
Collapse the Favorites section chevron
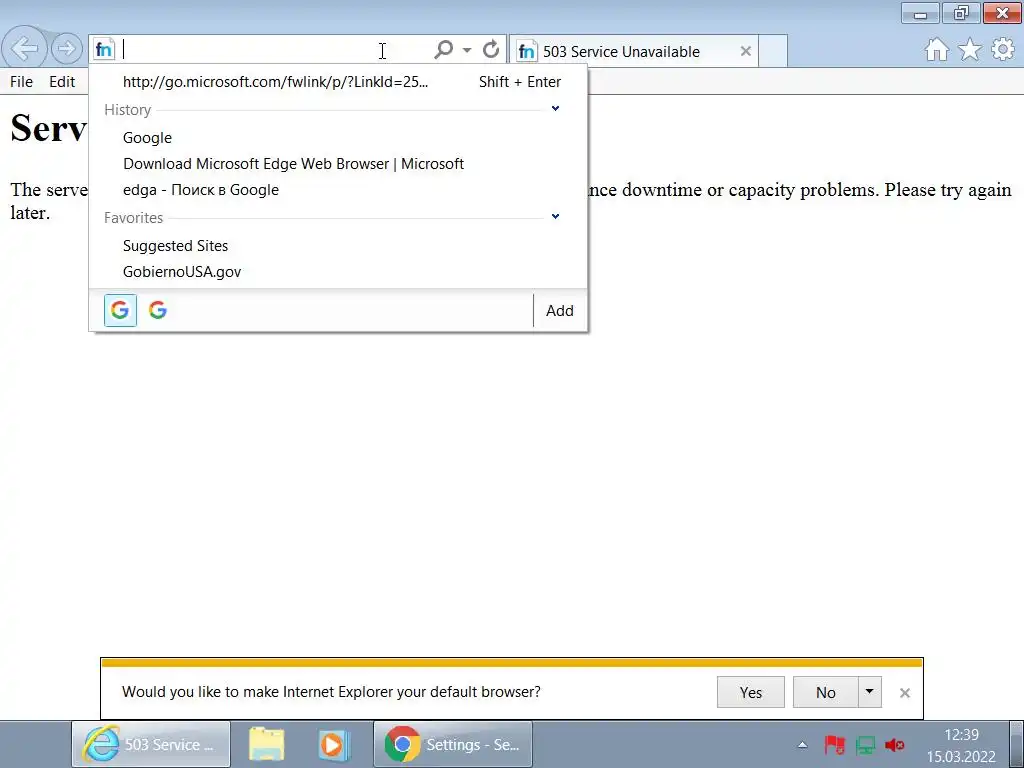[555, 216]
